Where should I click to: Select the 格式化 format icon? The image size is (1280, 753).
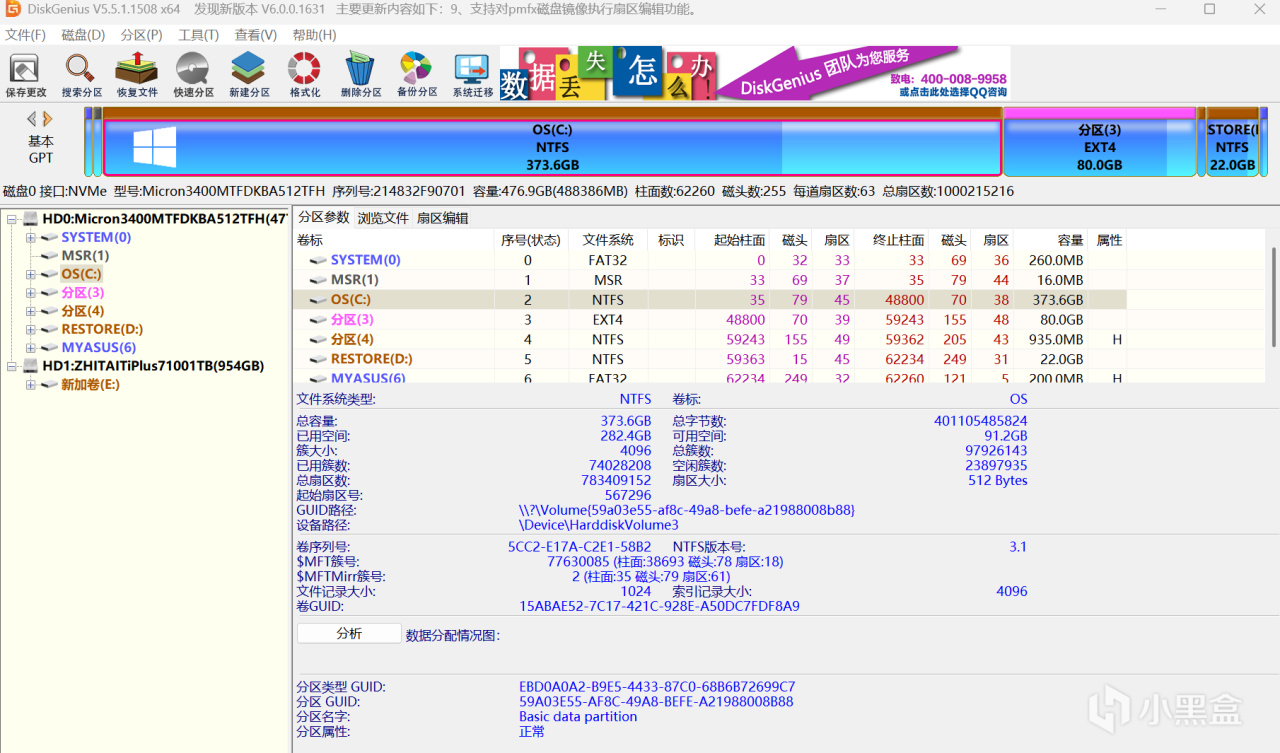305,75
